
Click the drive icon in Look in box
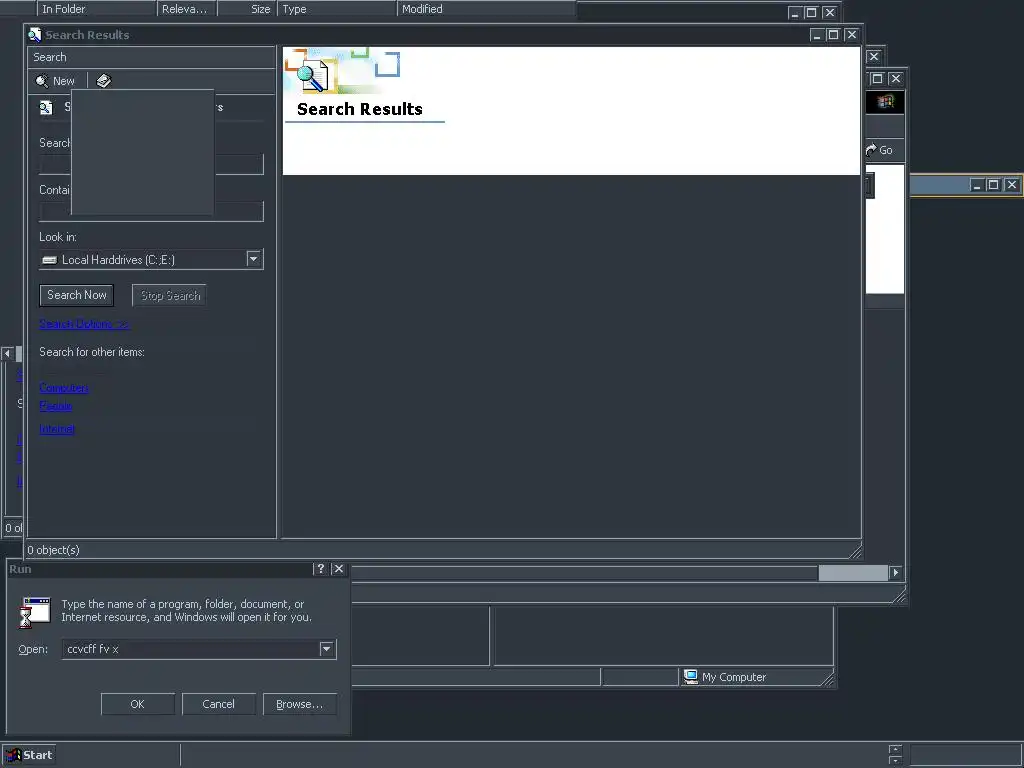pos(49,260)
